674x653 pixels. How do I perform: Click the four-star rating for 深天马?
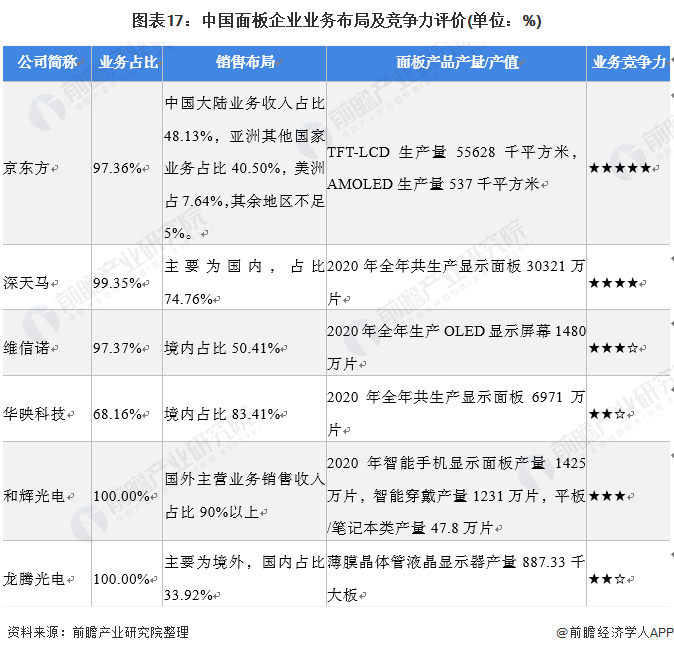(x=613, y=283)
